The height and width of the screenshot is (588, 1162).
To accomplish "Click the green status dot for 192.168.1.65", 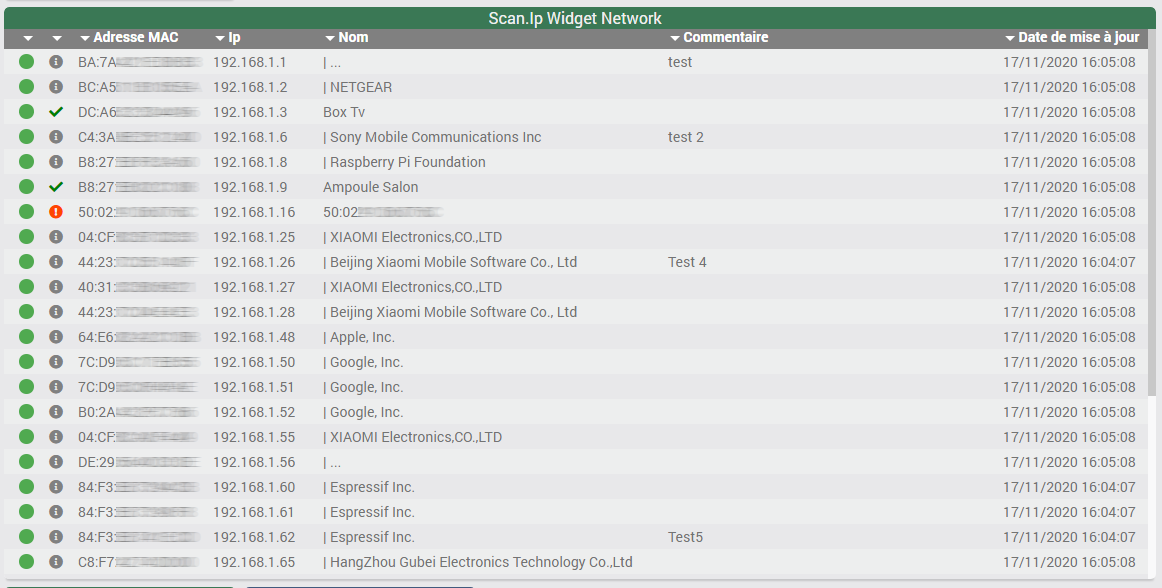I will click(x=27, y=562).
